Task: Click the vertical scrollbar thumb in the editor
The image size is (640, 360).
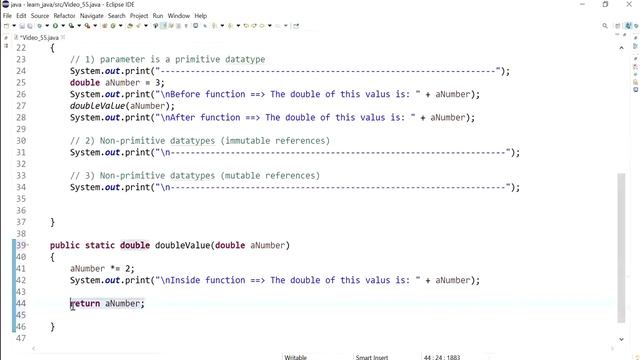Action: pos(621,248)
